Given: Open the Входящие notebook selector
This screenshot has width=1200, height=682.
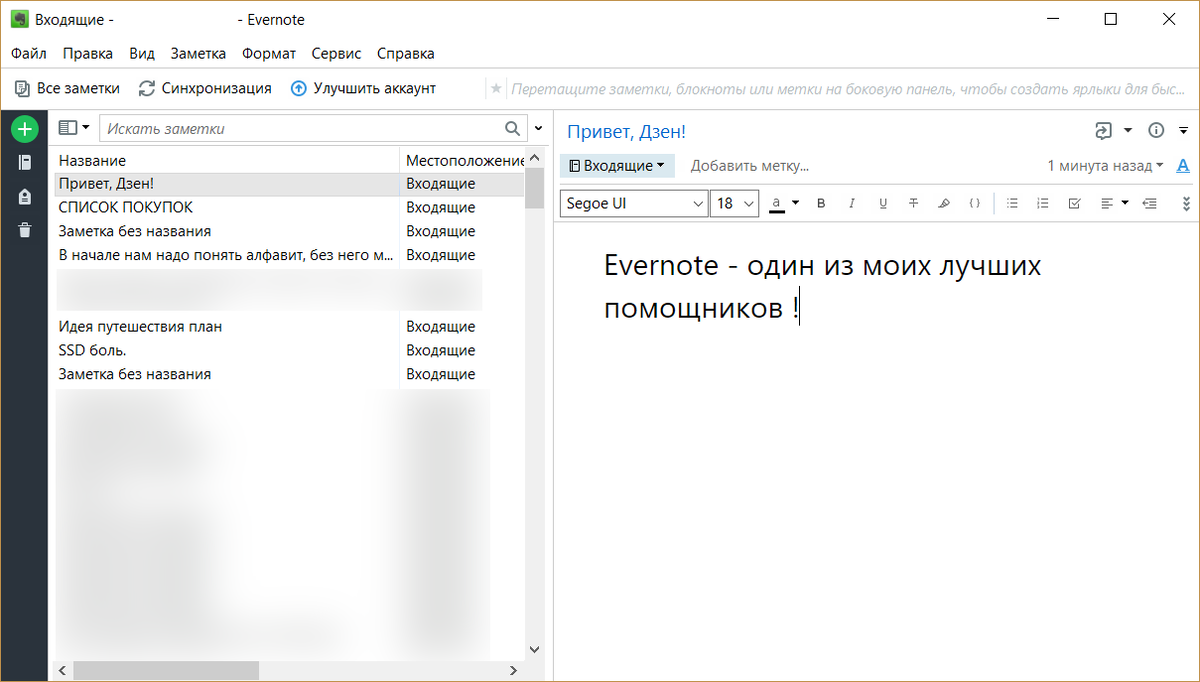Looking at the screenshot, I should click(616, 166).
